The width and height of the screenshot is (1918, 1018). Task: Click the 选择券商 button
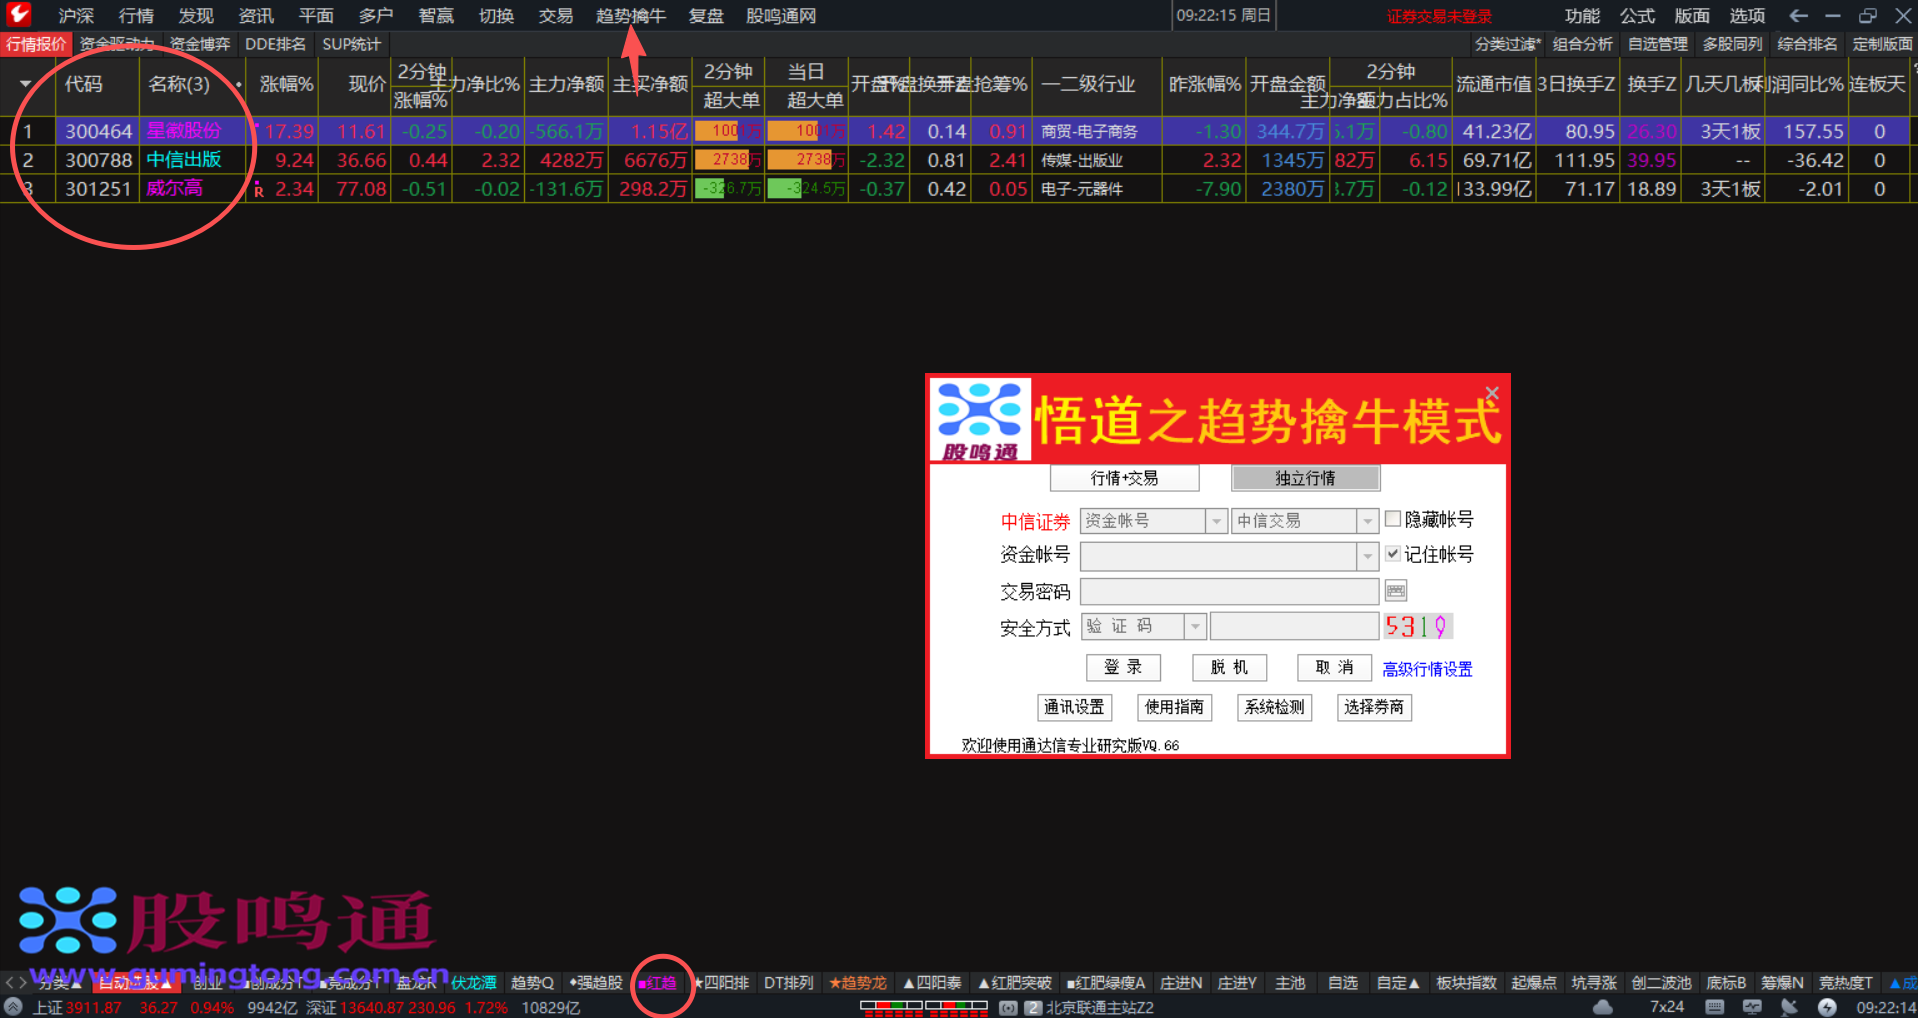tap(1374, 707)
